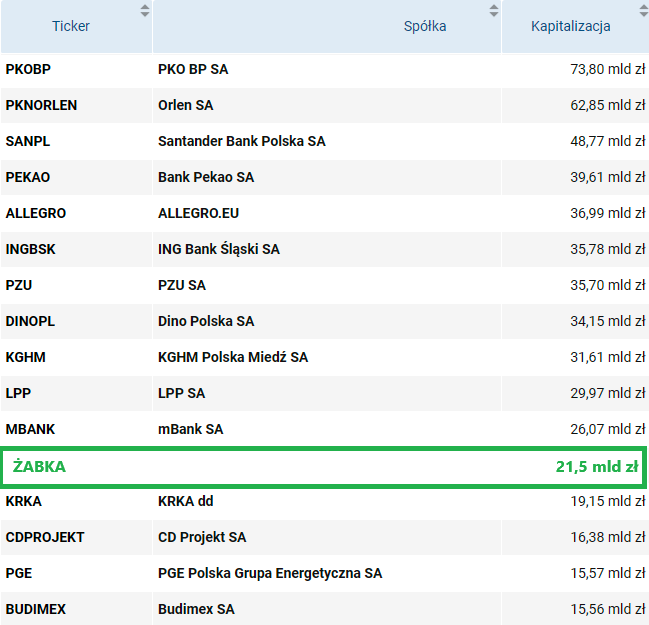Click the 36,99 mld zł value
This screenshot has height=625, width=649.
pyautogui.click(x=608, y=213)
